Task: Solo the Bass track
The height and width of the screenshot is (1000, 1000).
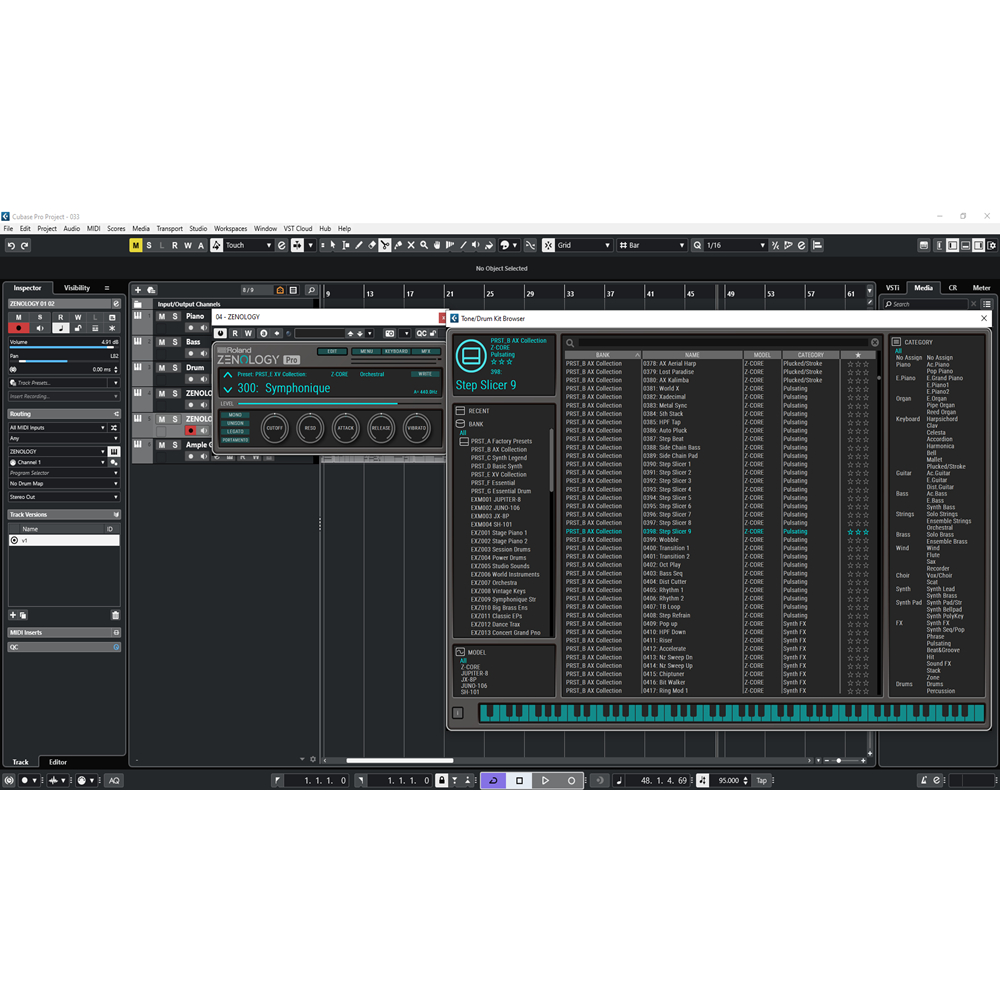Action: point(175,342)
